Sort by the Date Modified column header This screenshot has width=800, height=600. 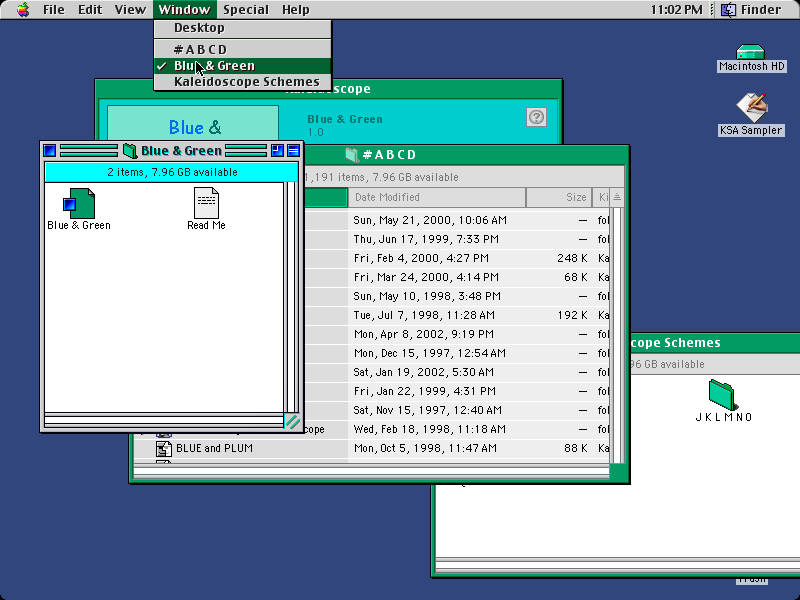[437, 197]
